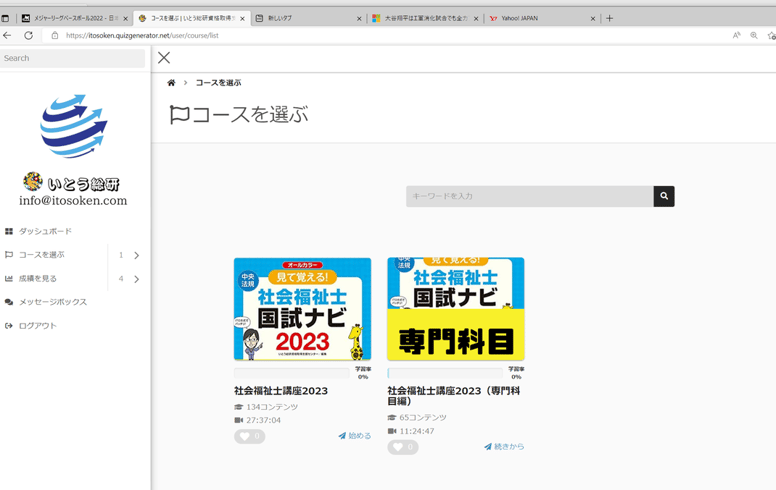Screen dimensions: 776x490
Task: Click the browser refresh icon
Action: pos(28,35)
